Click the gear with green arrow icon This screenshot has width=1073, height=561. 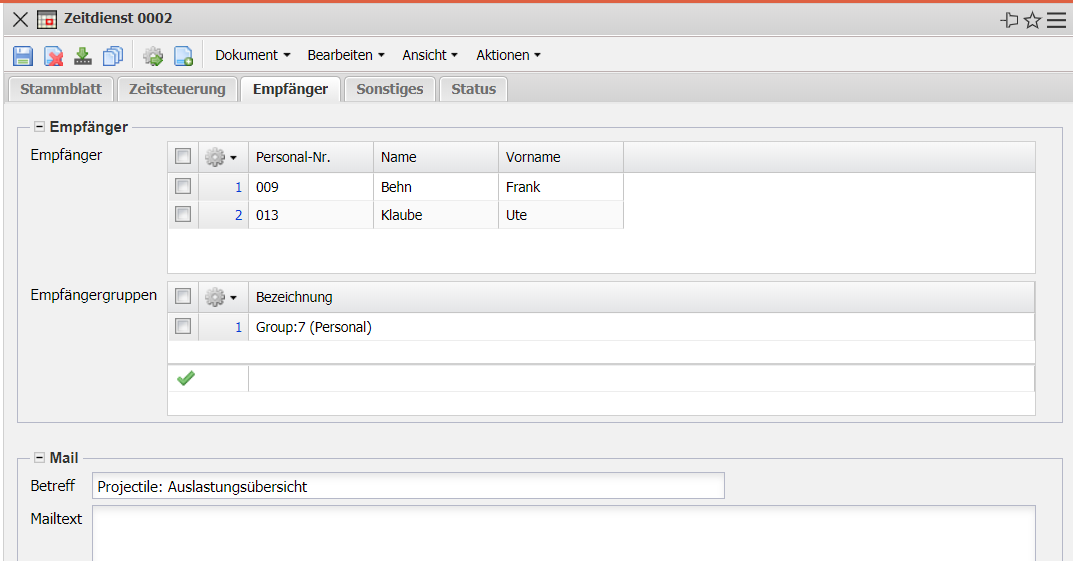(x=153, y=56)
